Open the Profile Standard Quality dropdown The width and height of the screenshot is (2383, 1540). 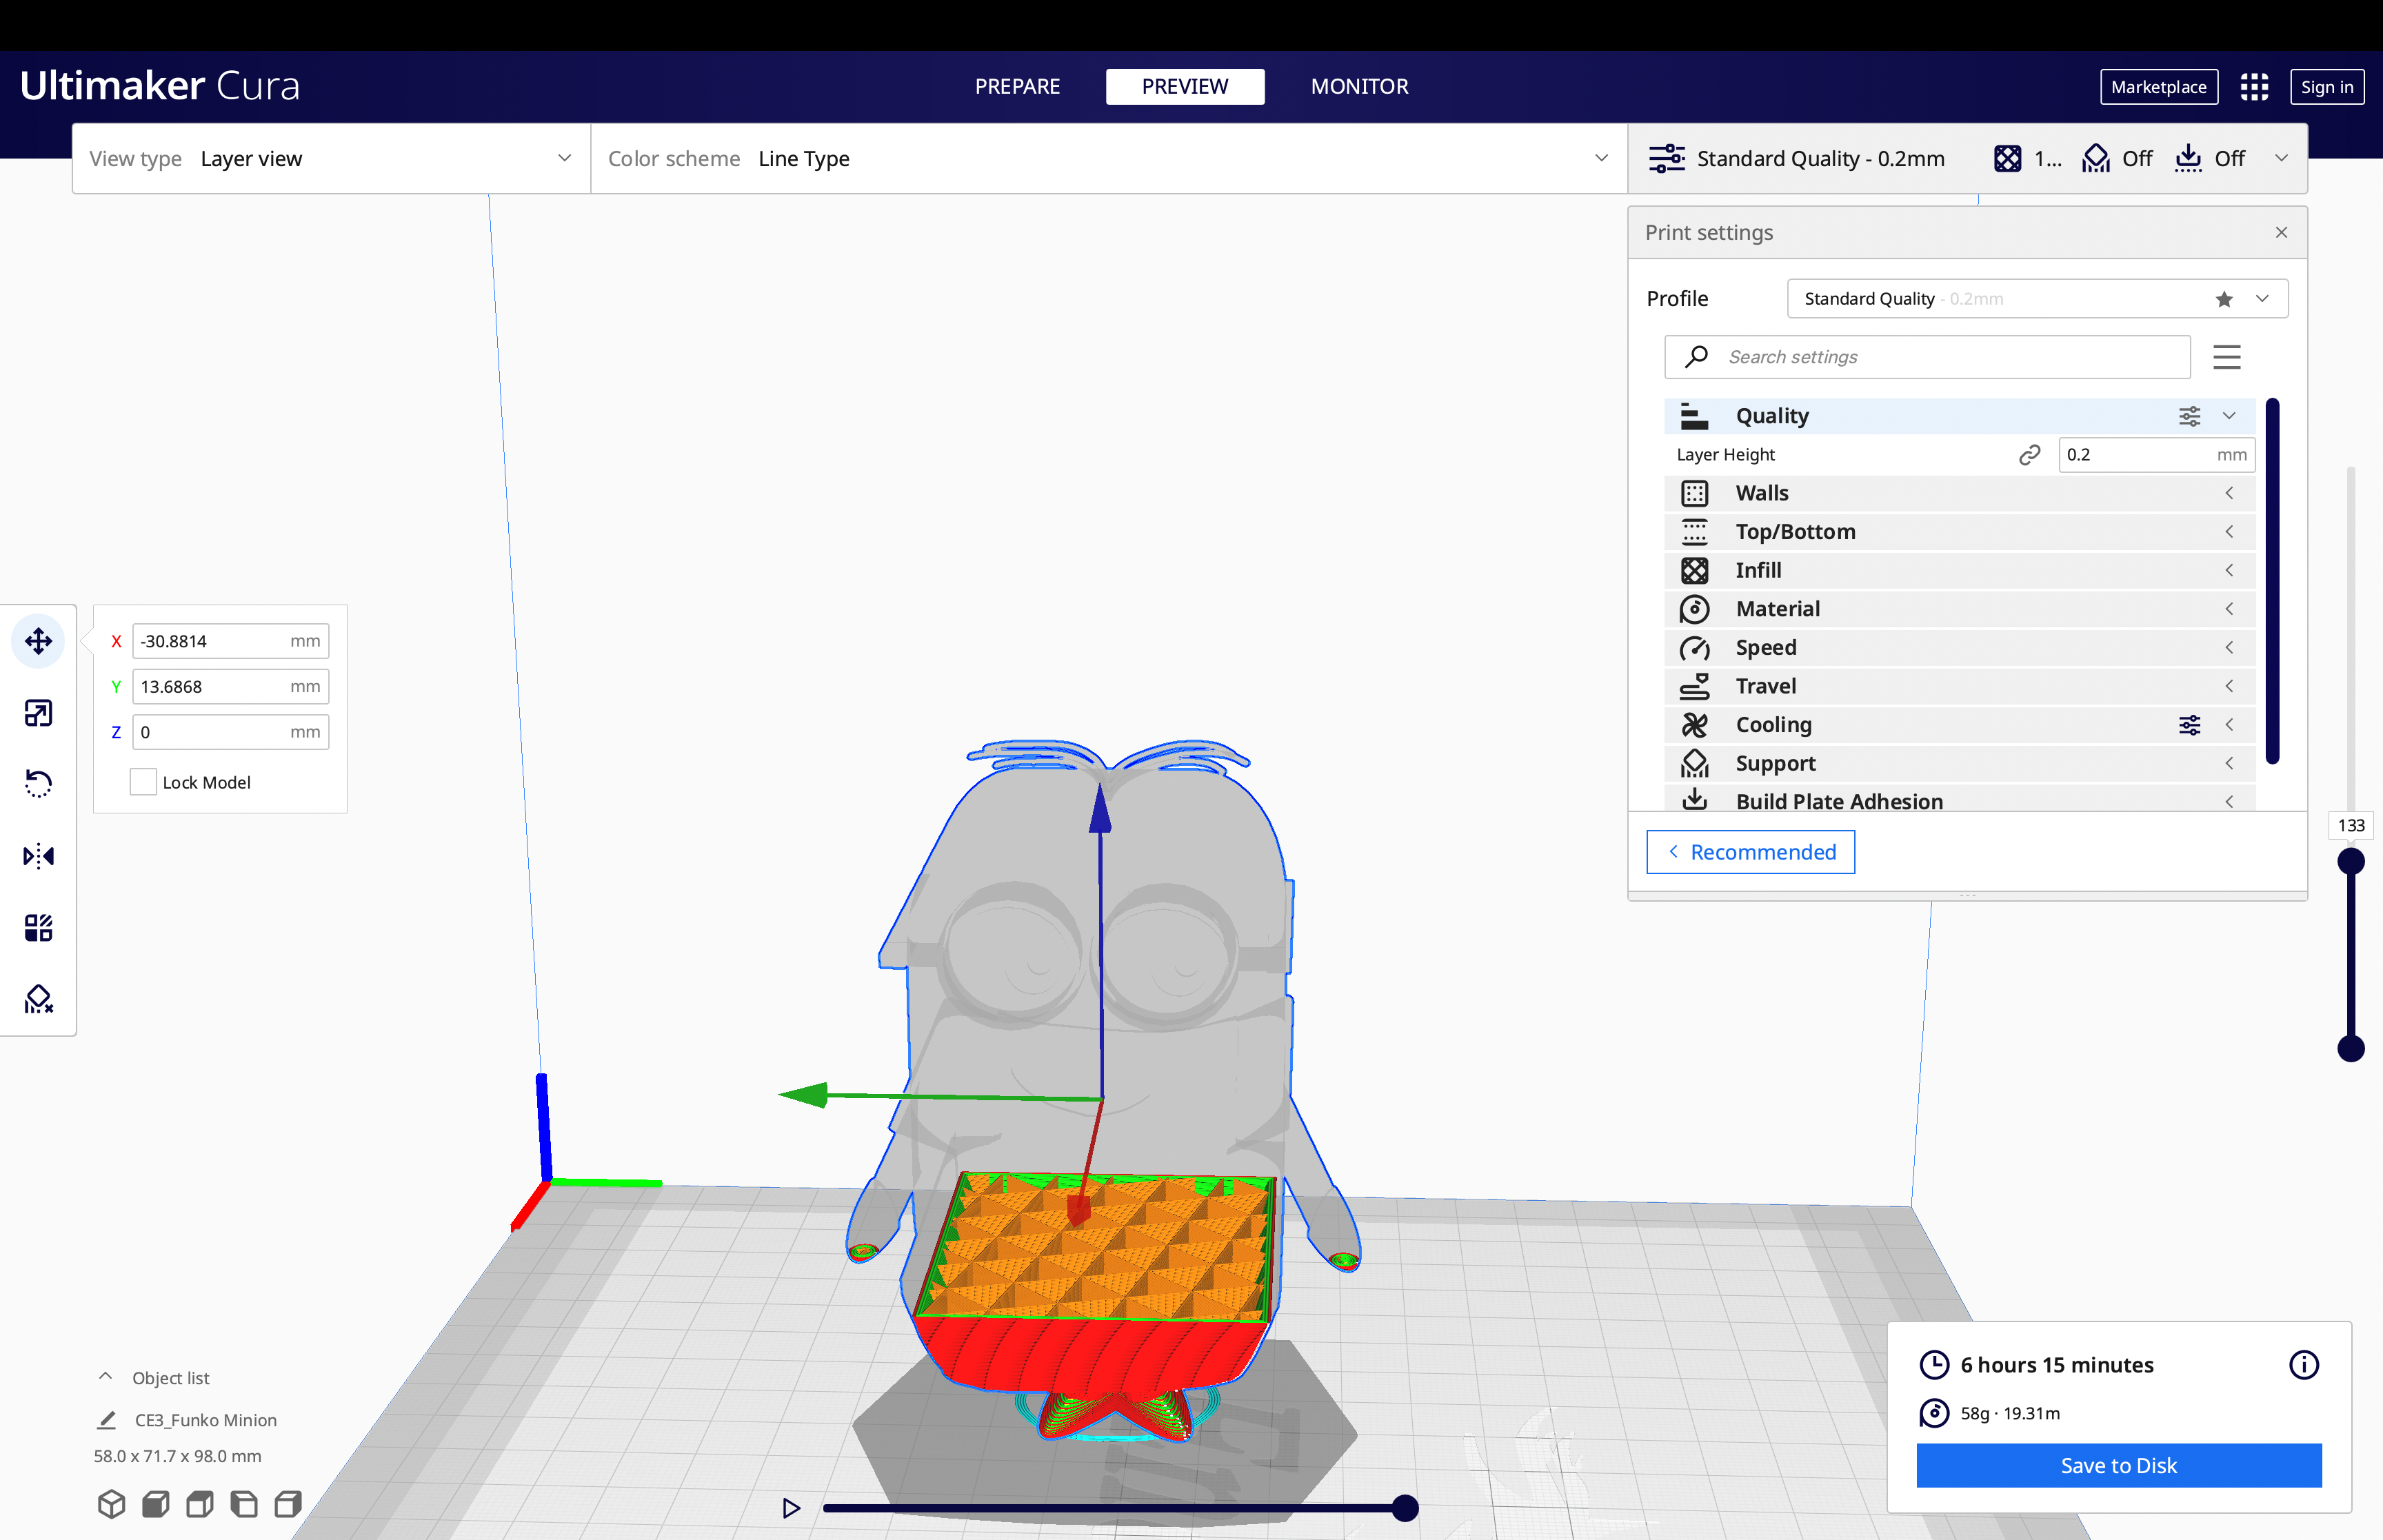coord(2037,299)
